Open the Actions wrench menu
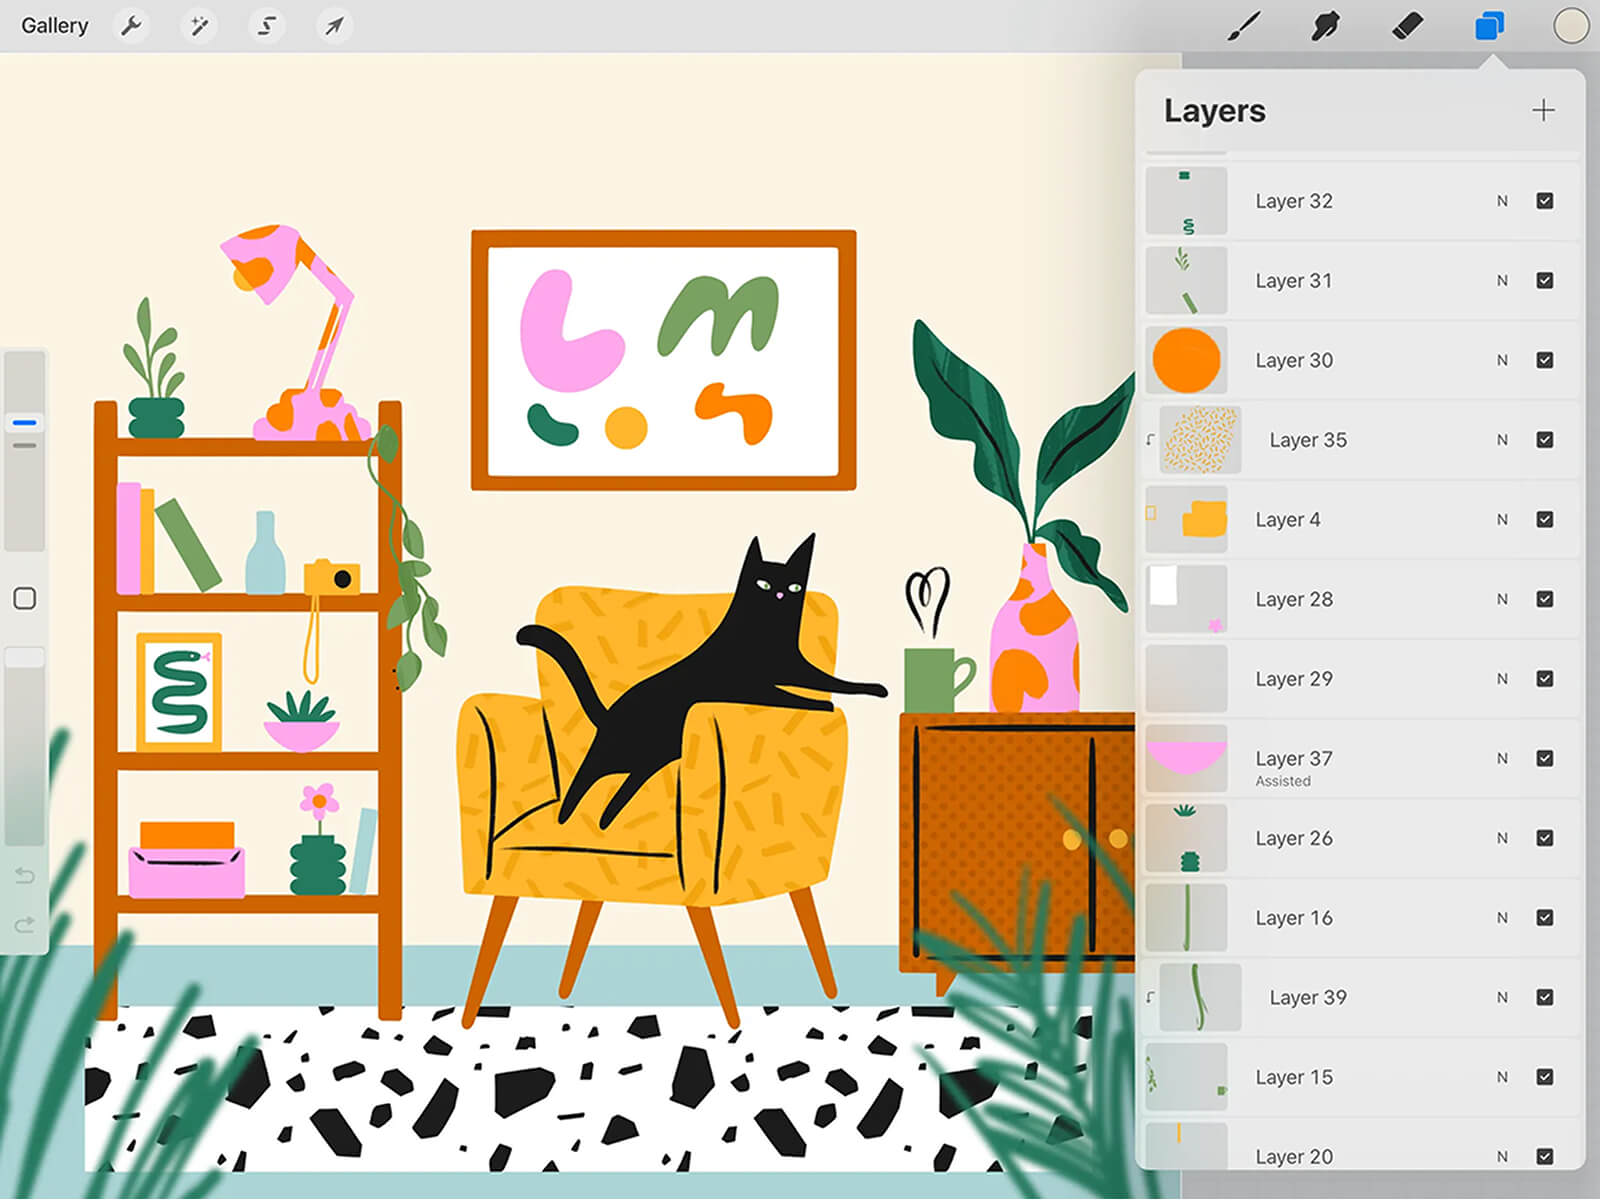The image size is (1600, 1200). (131, 26)
